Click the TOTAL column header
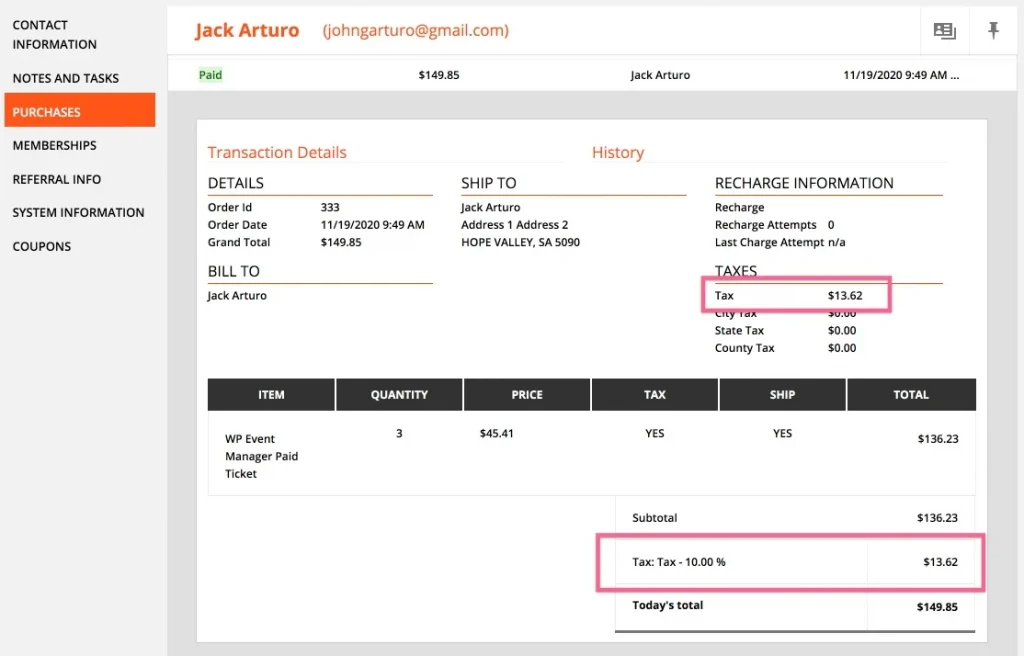The width and height of the screenshot is (1024, 656). [911, 395]
